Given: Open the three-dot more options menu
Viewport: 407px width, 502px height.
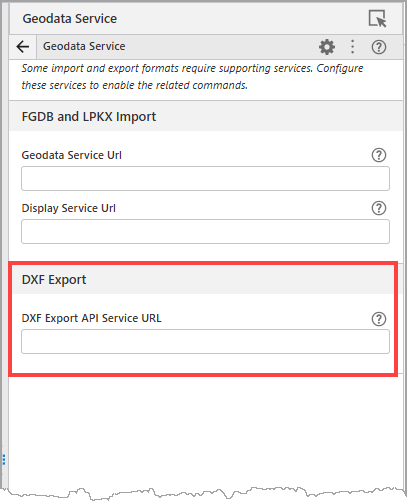Looking at the screenshot, I should click(x=352, y=47).
